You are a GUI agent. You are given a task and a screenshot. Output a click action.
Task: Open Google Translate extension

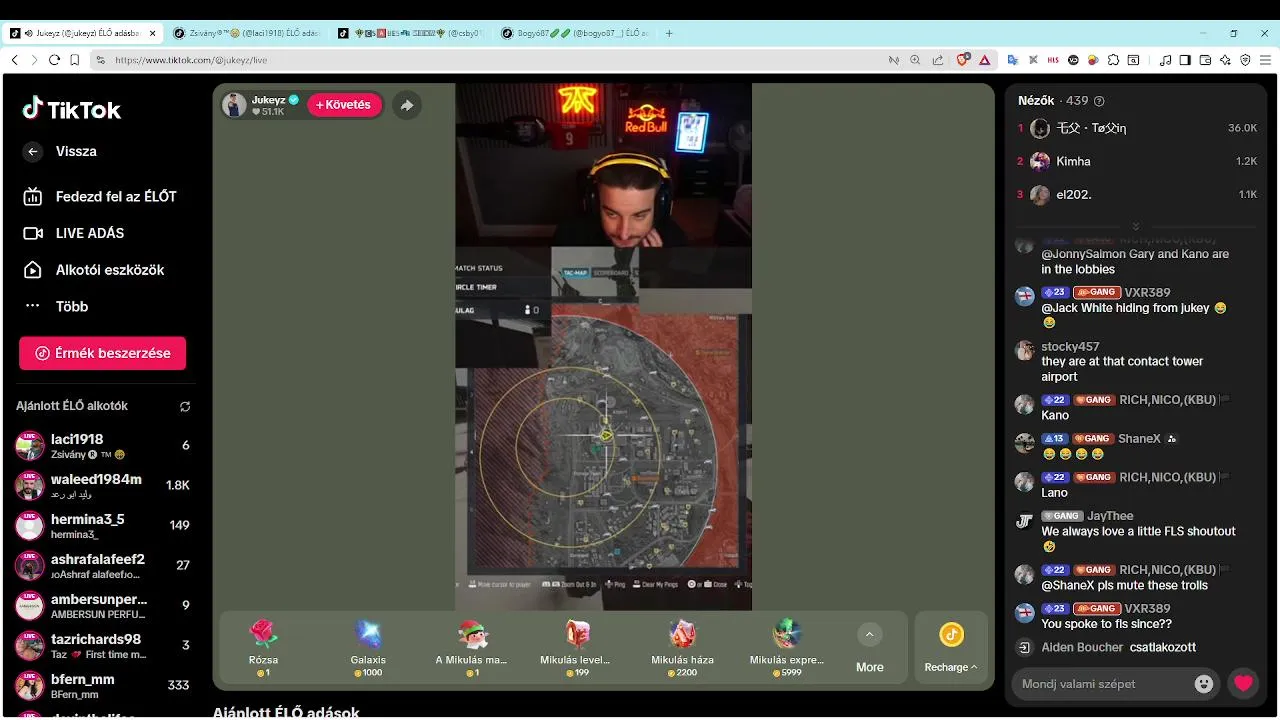[1012, 60]
